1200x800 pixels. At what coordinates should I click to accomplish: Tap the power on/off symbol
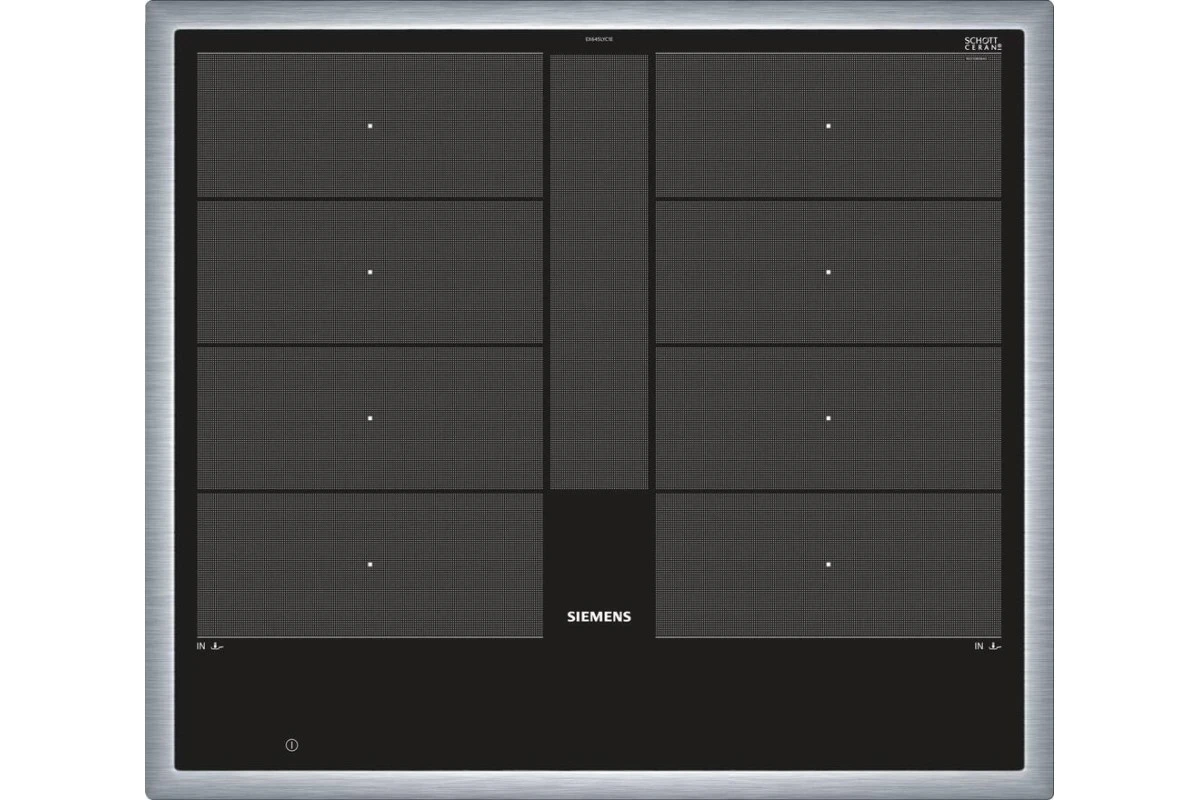(x=291, y=744)
